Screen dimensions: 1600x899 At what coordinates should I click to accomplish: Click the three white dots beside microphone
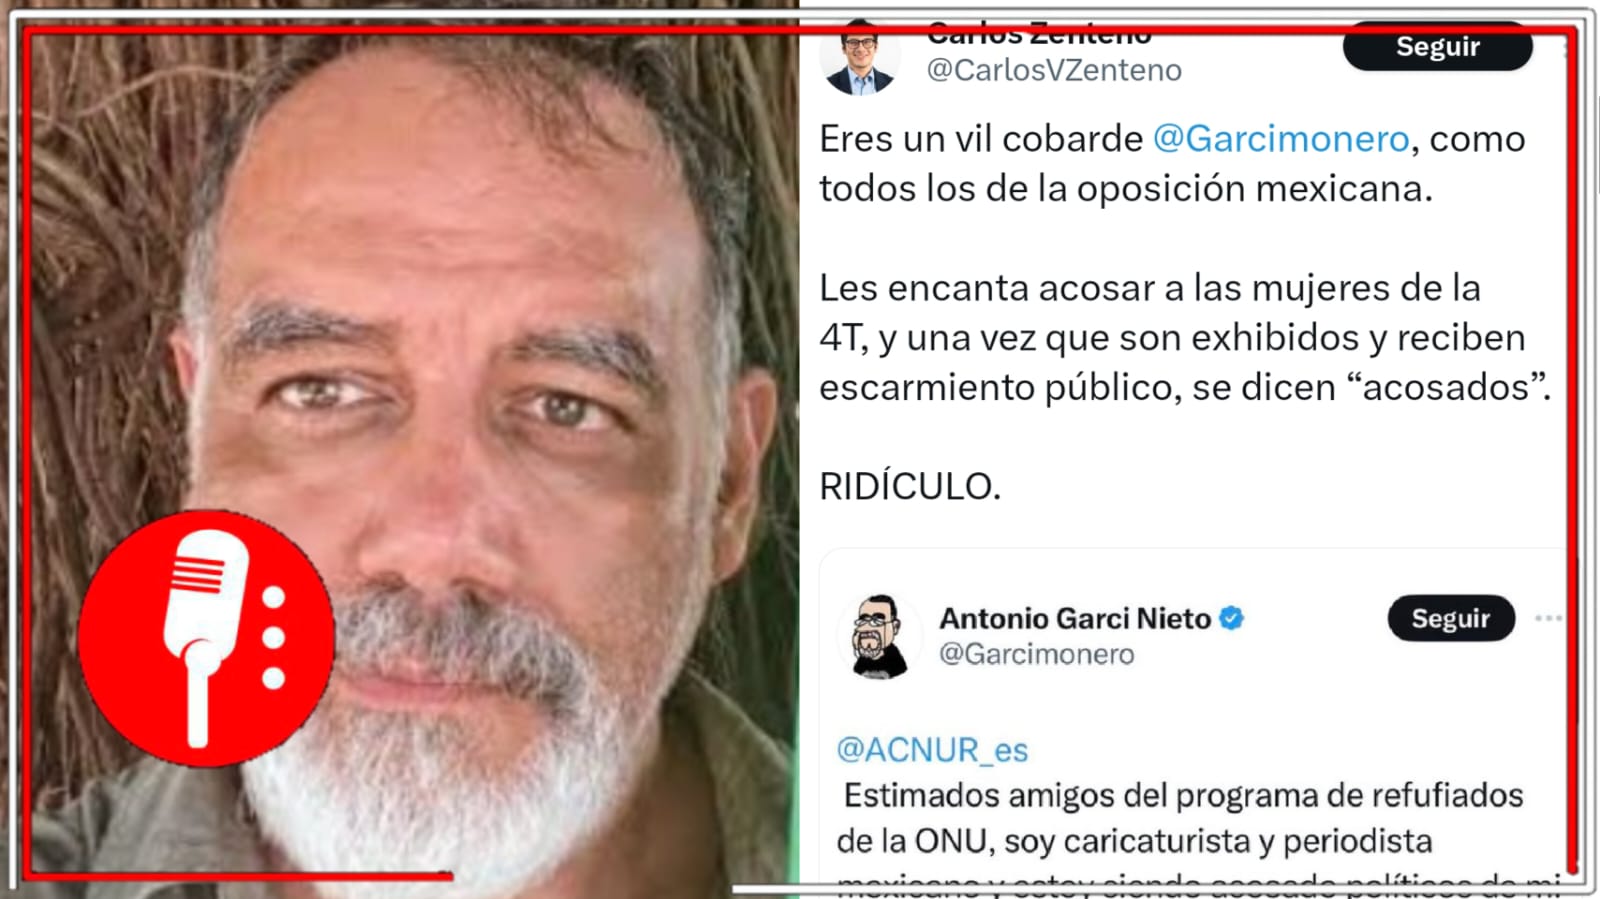click(273, 638)
